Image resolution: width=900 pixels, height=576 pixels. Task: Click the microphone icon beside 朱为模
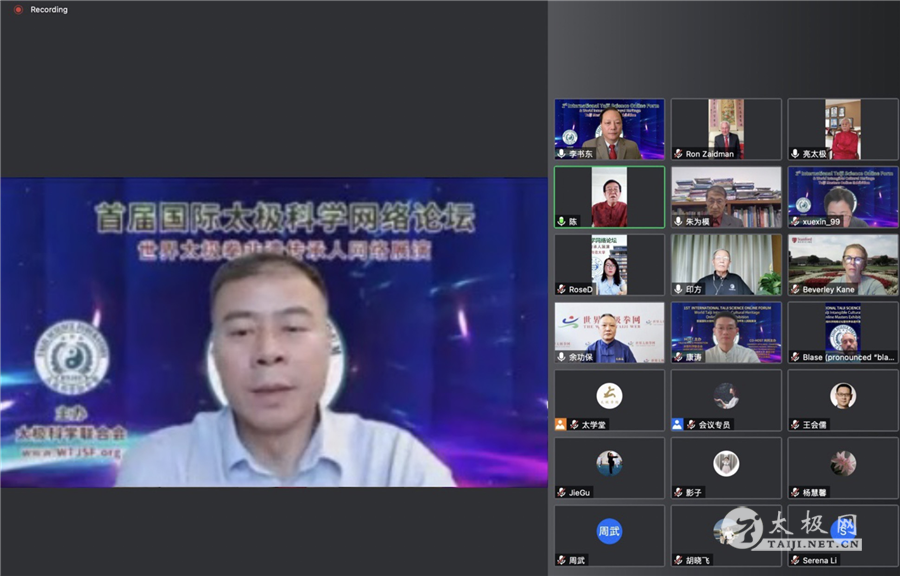679,221
